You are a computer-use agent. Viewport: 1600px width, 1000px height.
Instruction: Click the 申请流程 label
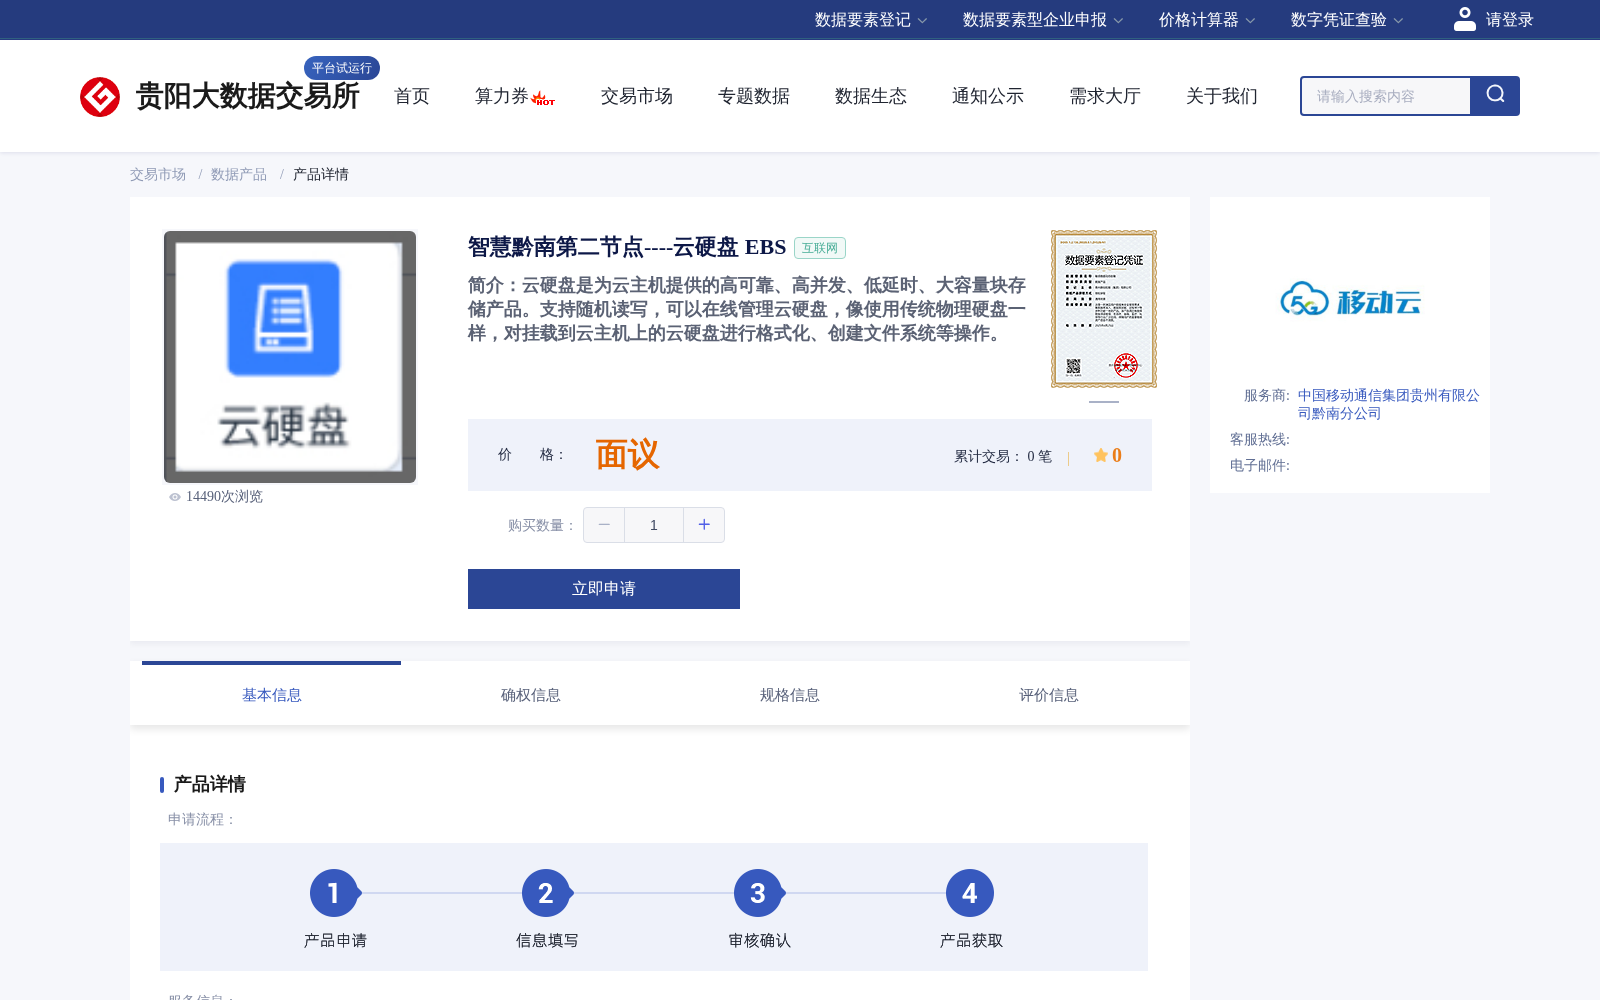202,819
